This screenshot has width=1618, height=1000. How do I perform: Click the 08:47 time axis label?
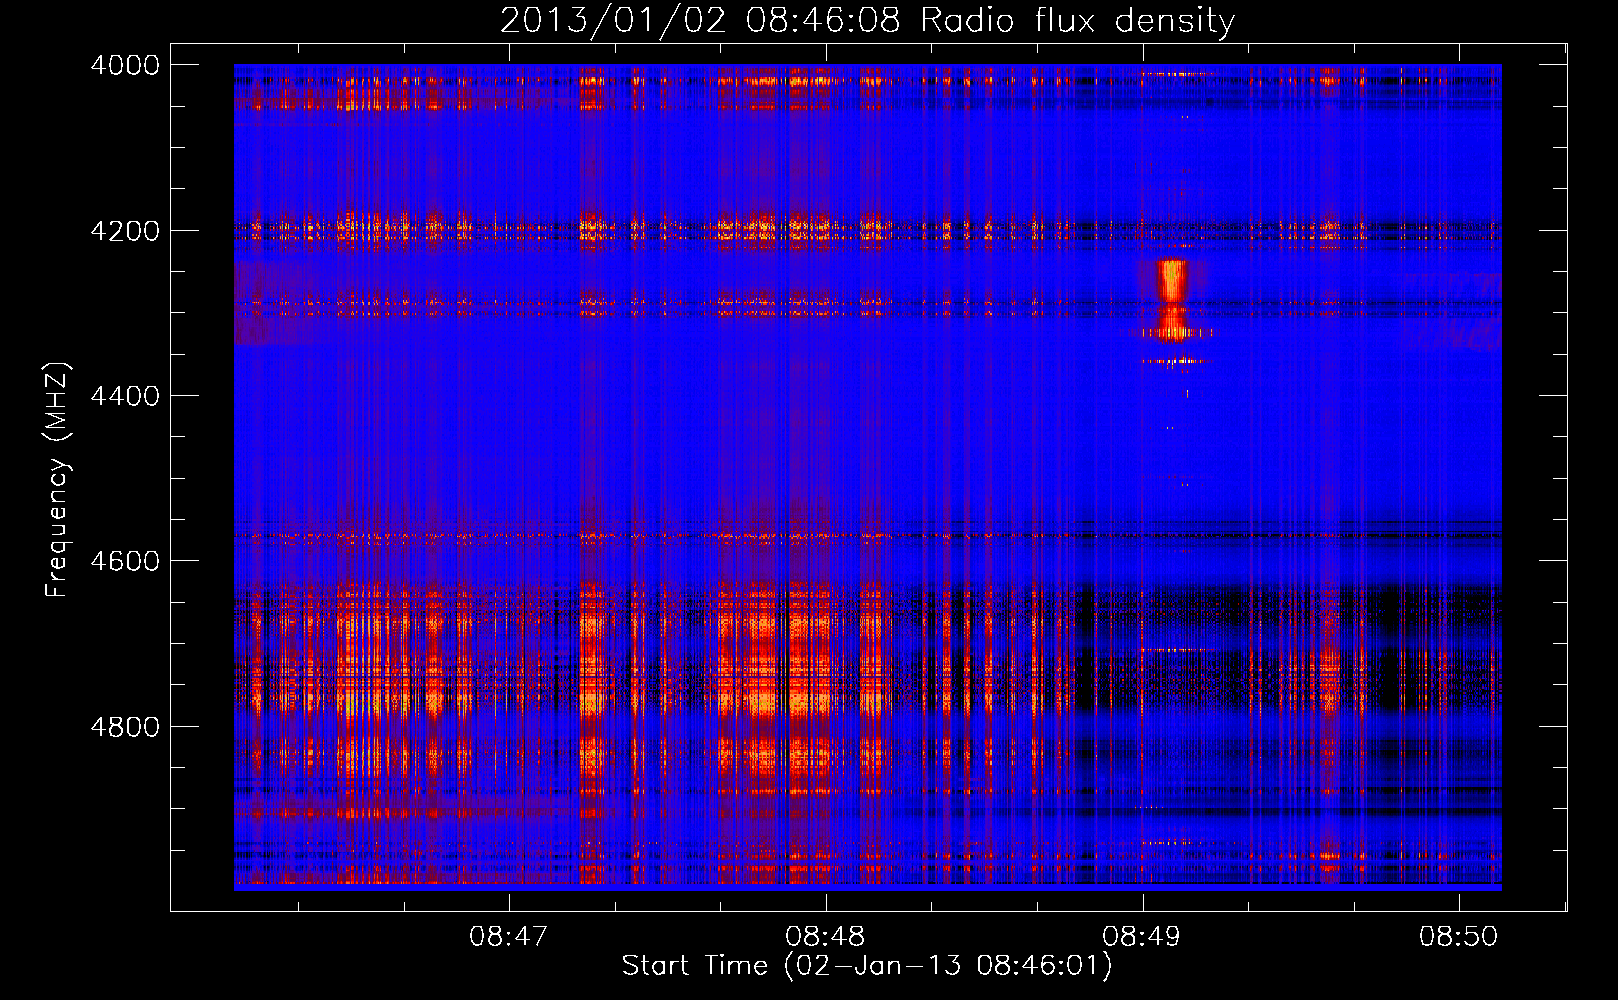[x=508, y=936]
